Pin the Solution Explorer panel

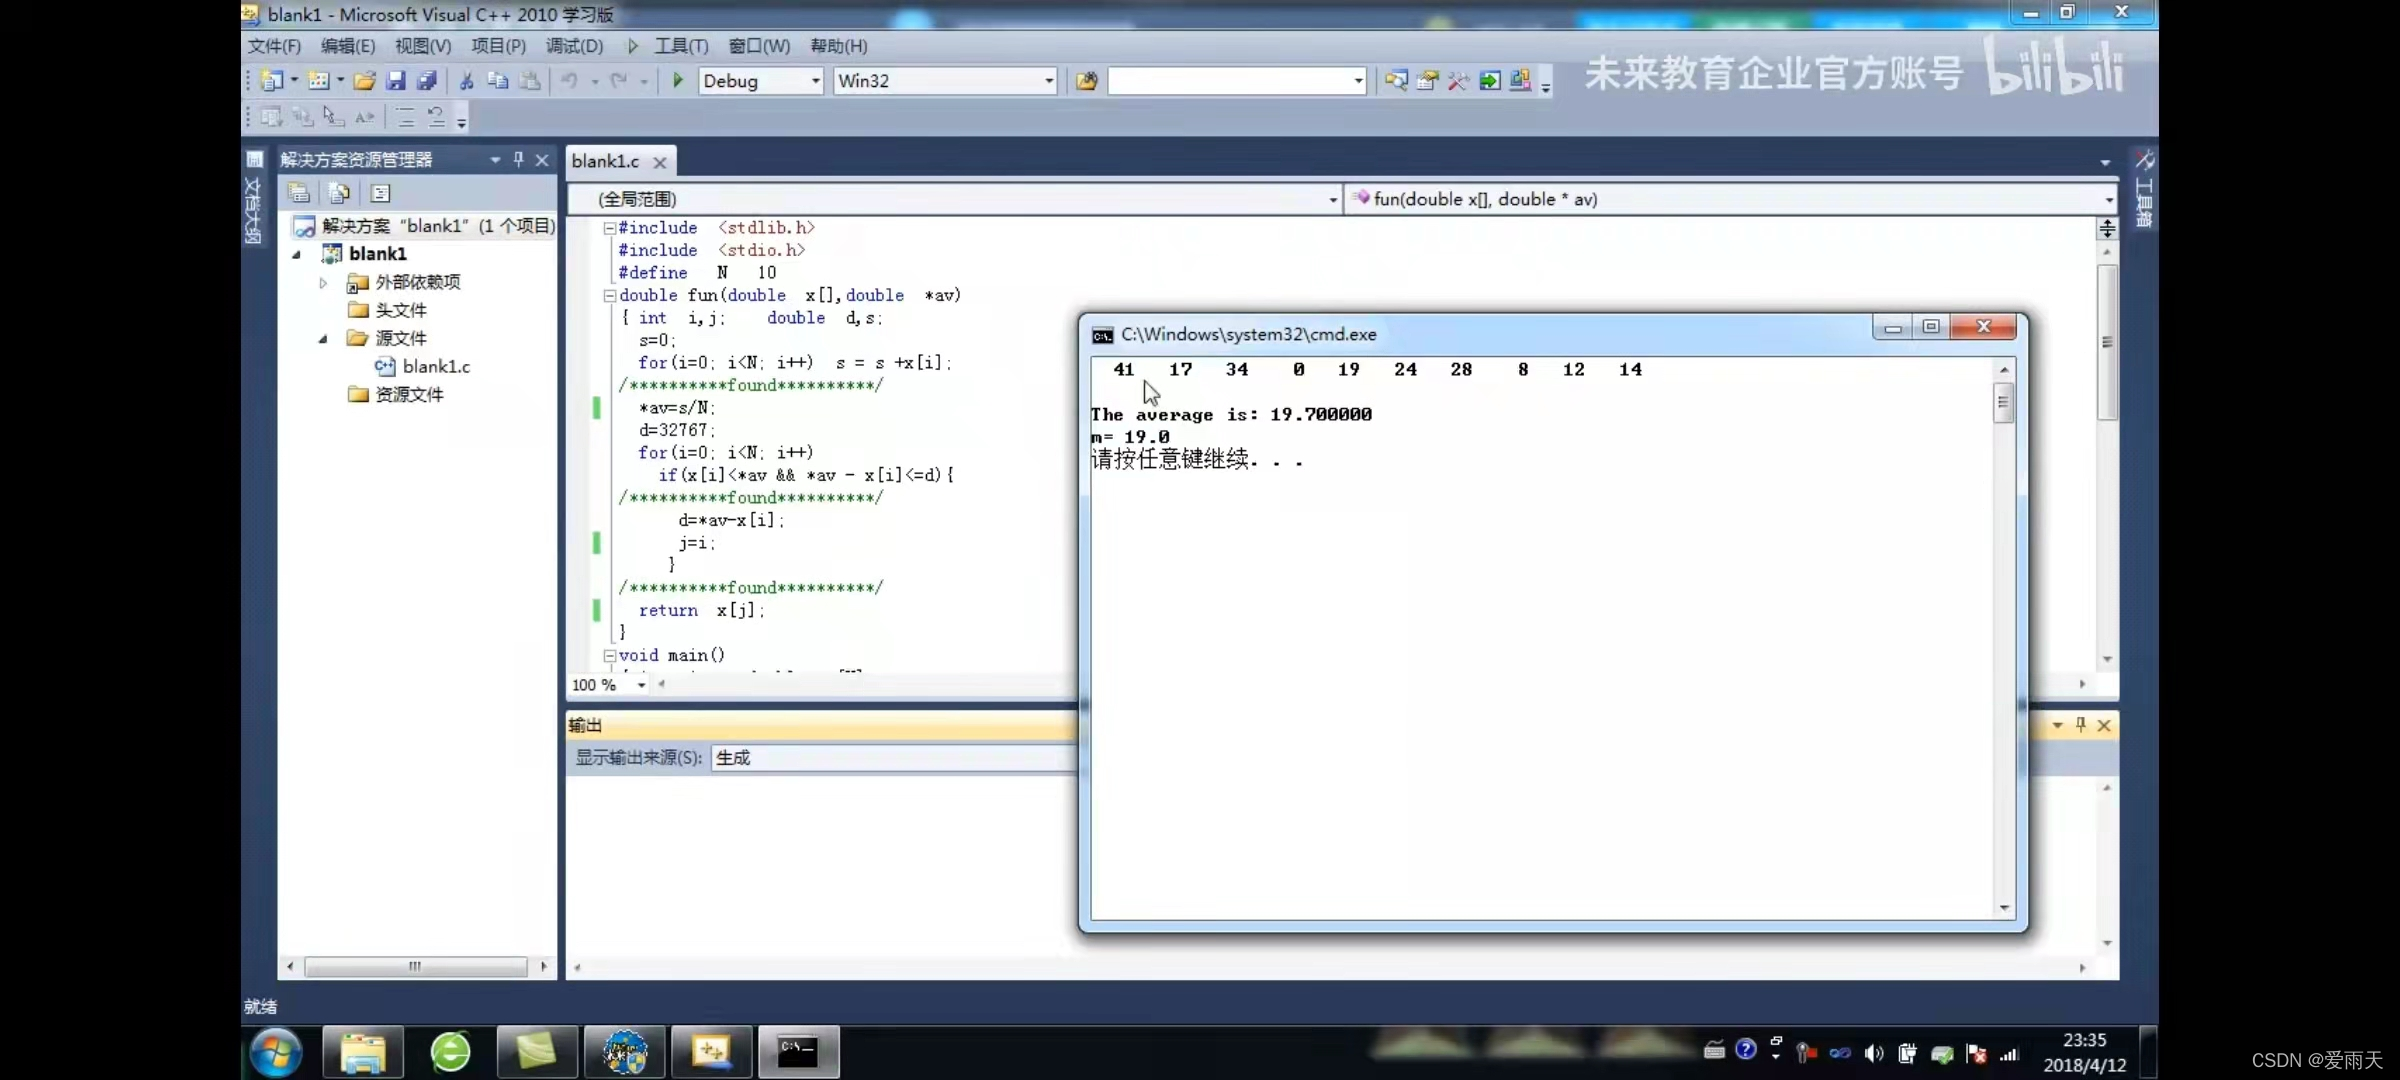pyautogui.click(x=518, y=159)
